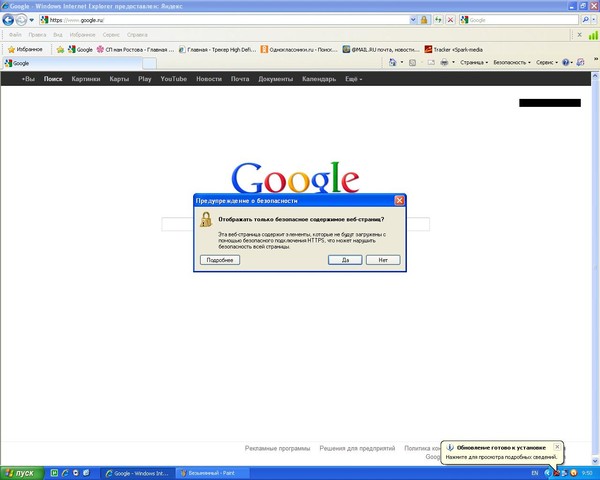Click Документы in Google navigation bar
Image resolution: width=600 pixels, height=480 pixels.
276,79
